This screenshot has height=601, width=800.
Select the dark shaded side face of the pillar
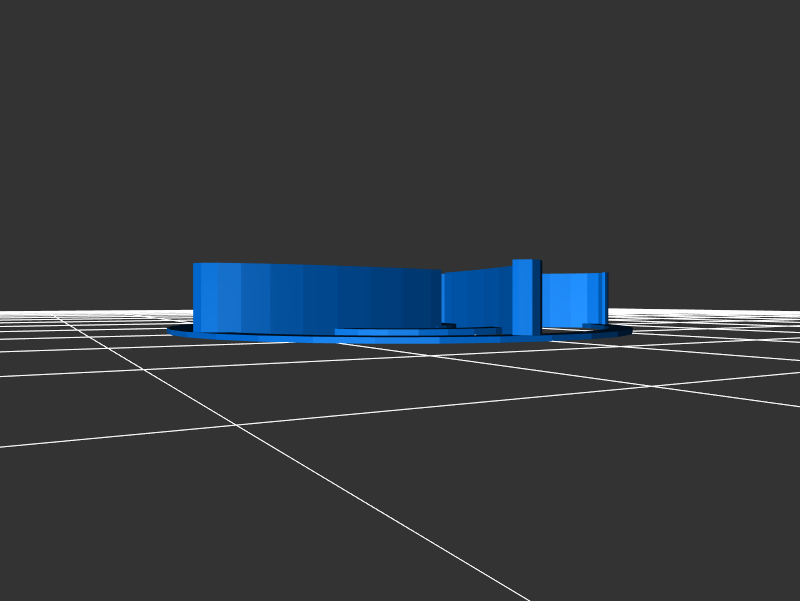[537, 298]
